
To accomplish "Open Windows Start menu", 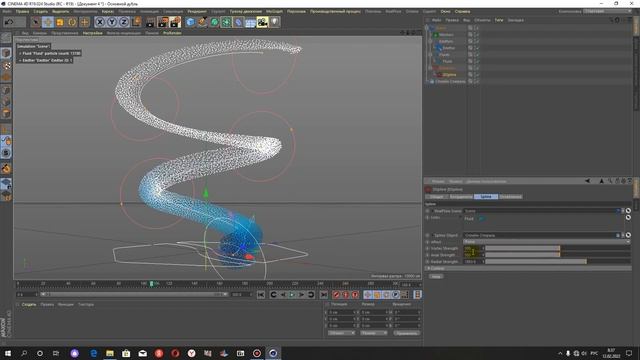I will pyautogui.click(x=8, y=353).
